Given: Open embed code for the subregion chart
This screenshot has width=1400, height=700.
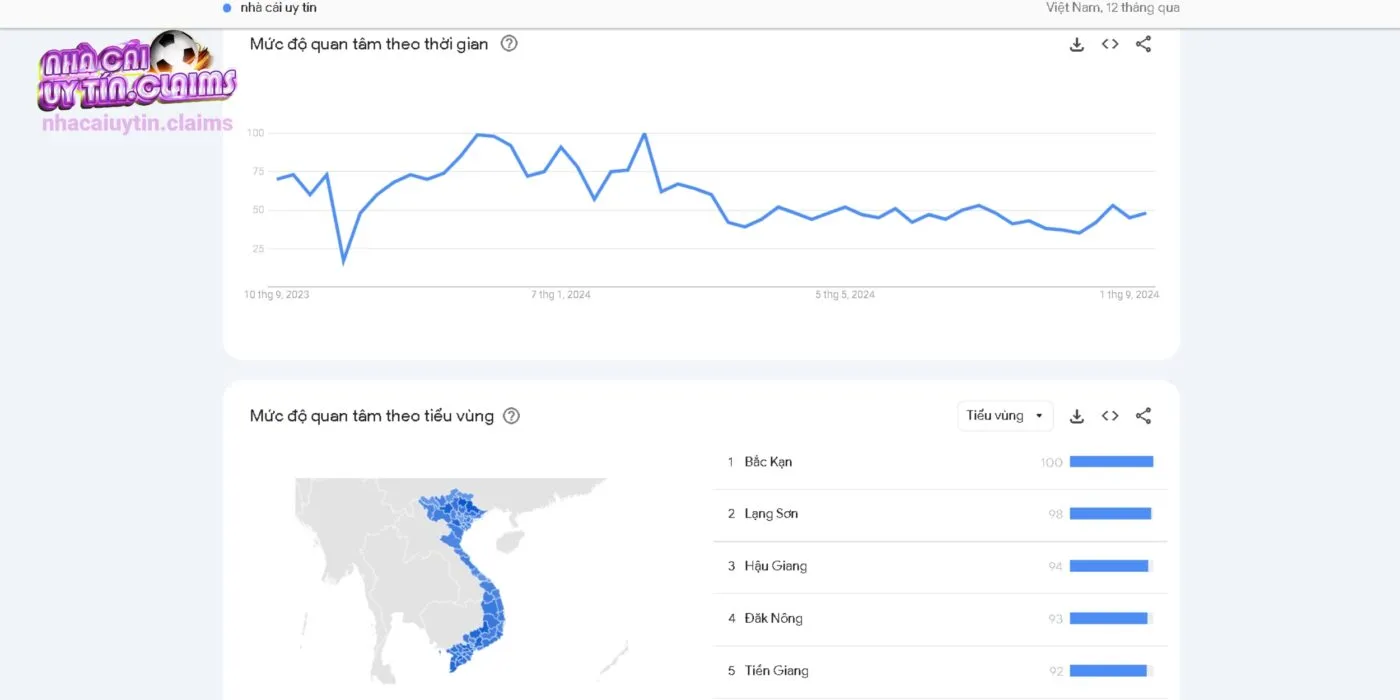Looking at the screenshot, I should coord(1110,416).
